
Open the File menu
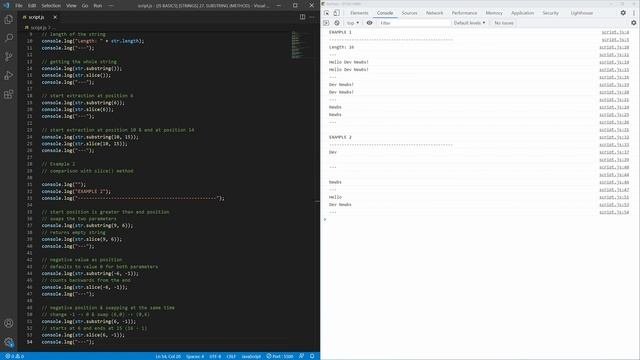tap(19, 6)
